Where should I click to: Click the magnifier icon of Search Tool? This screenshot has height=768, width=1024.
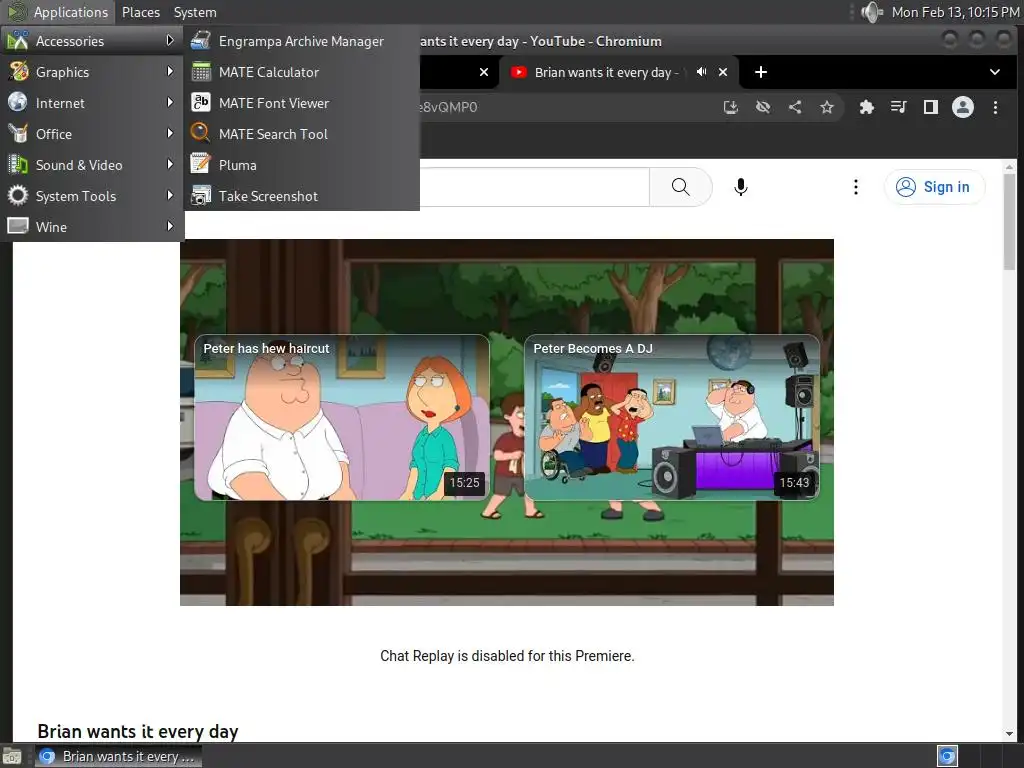click(x=200, y=133)
